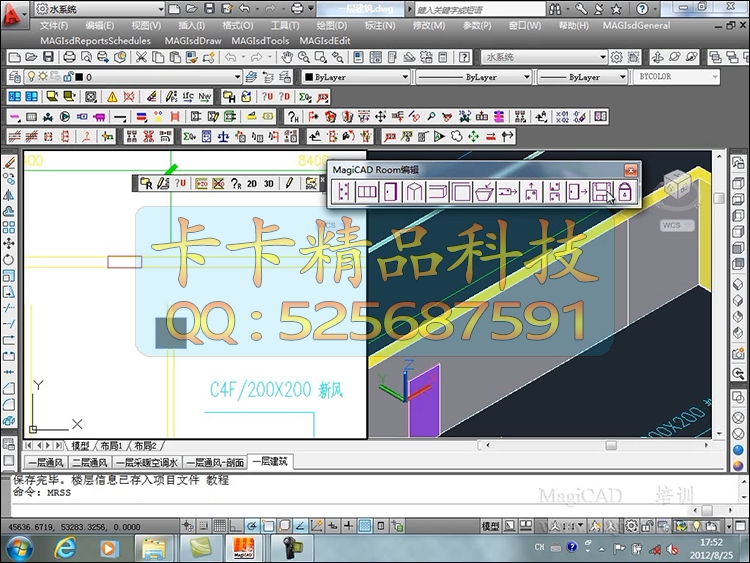Click the wall tool in MagiCAD Room toolbar
This screenshot has height=563, width=750.
point(343,192)
